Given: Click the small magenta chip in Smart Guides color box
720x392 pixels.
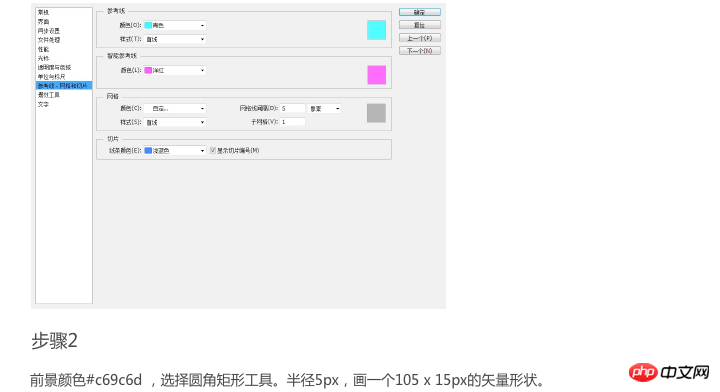Looking at the screenshot, I should click(x=148, y=70).
